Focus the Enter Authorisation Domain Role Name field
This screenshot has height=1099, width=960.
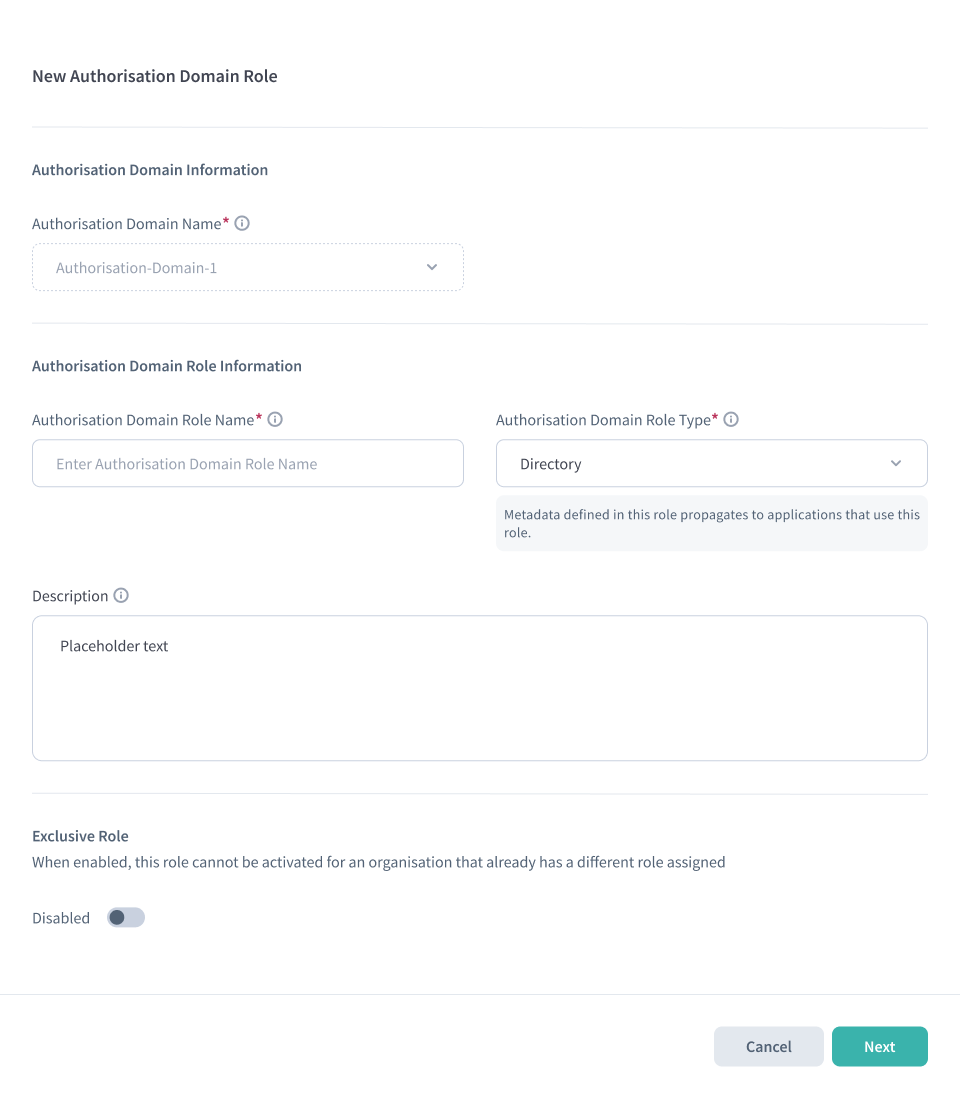(247, 463)
